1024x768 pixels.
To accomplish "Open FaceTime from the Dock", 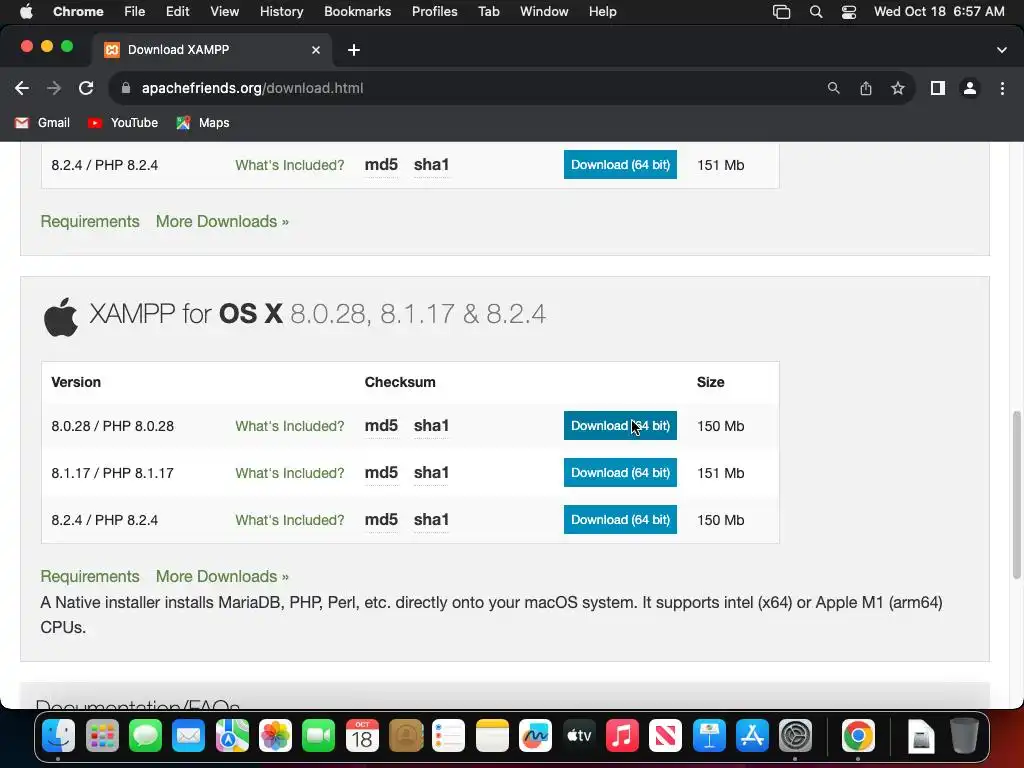I will 319,736.
